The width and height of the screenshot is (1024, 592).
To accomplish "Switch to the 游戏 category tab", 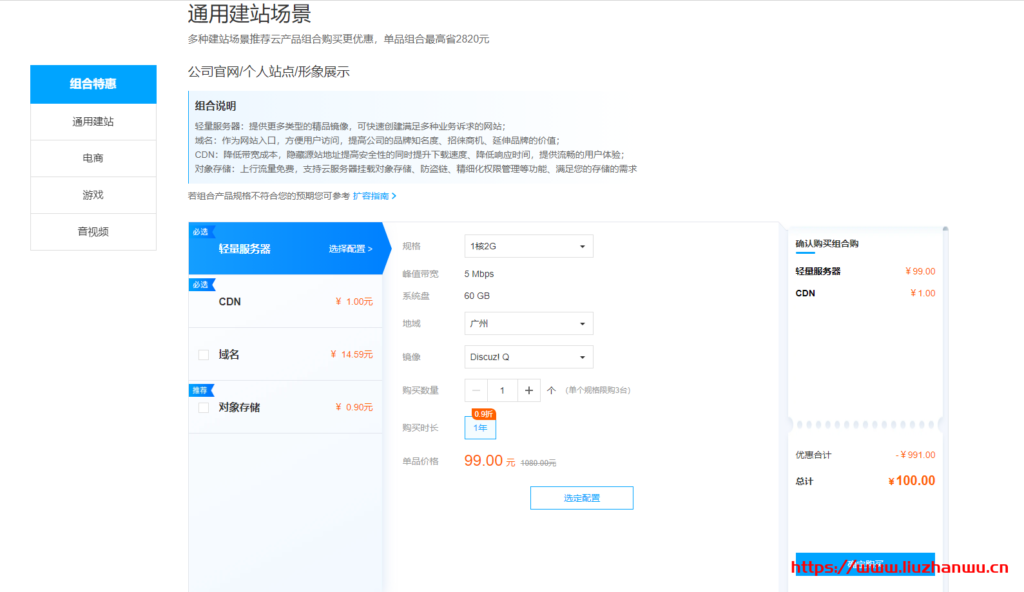I will 93,194.
